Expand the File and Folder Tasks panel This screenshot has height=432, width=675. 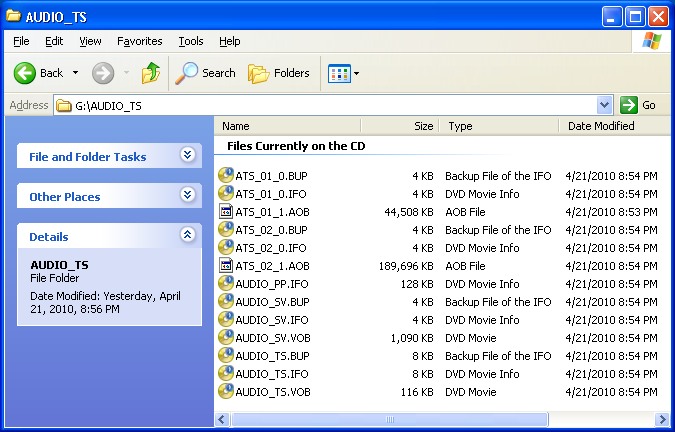[x=187, y=155]
